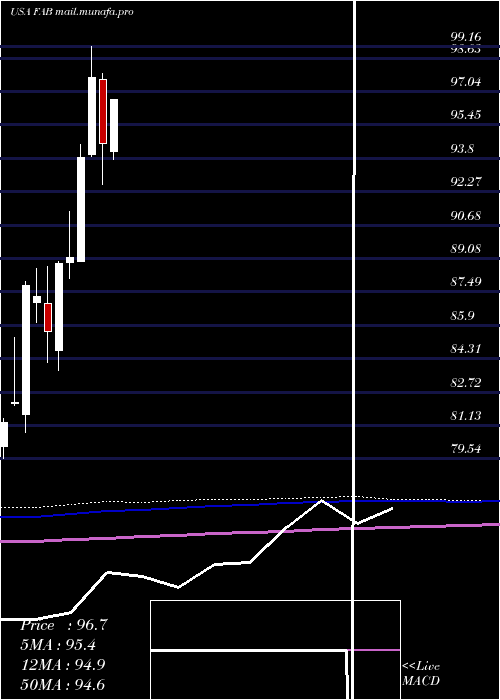Image resolution: width=500 pixels, height=700 pixels.
Task: Click the '12MA : 94.9' readout
Action: tap(62, 665)
